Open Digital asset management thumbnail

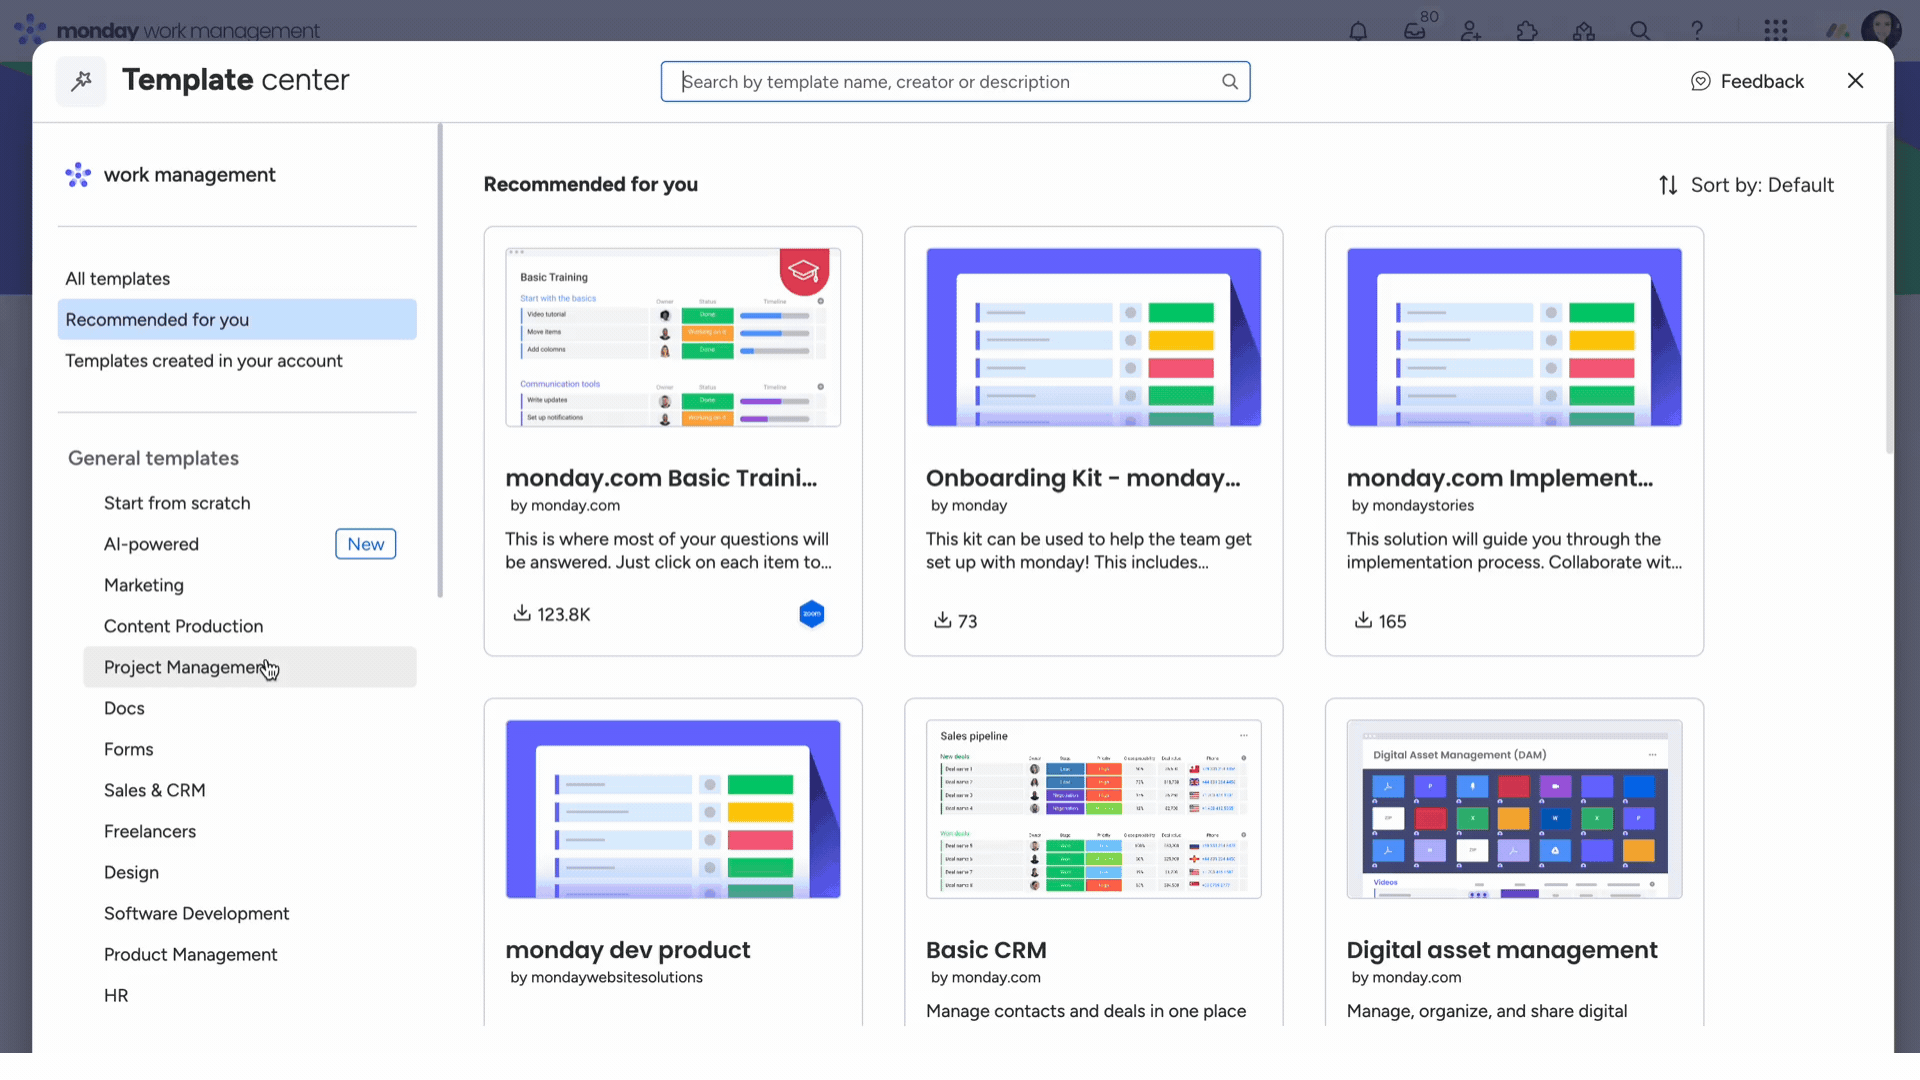1514,809
